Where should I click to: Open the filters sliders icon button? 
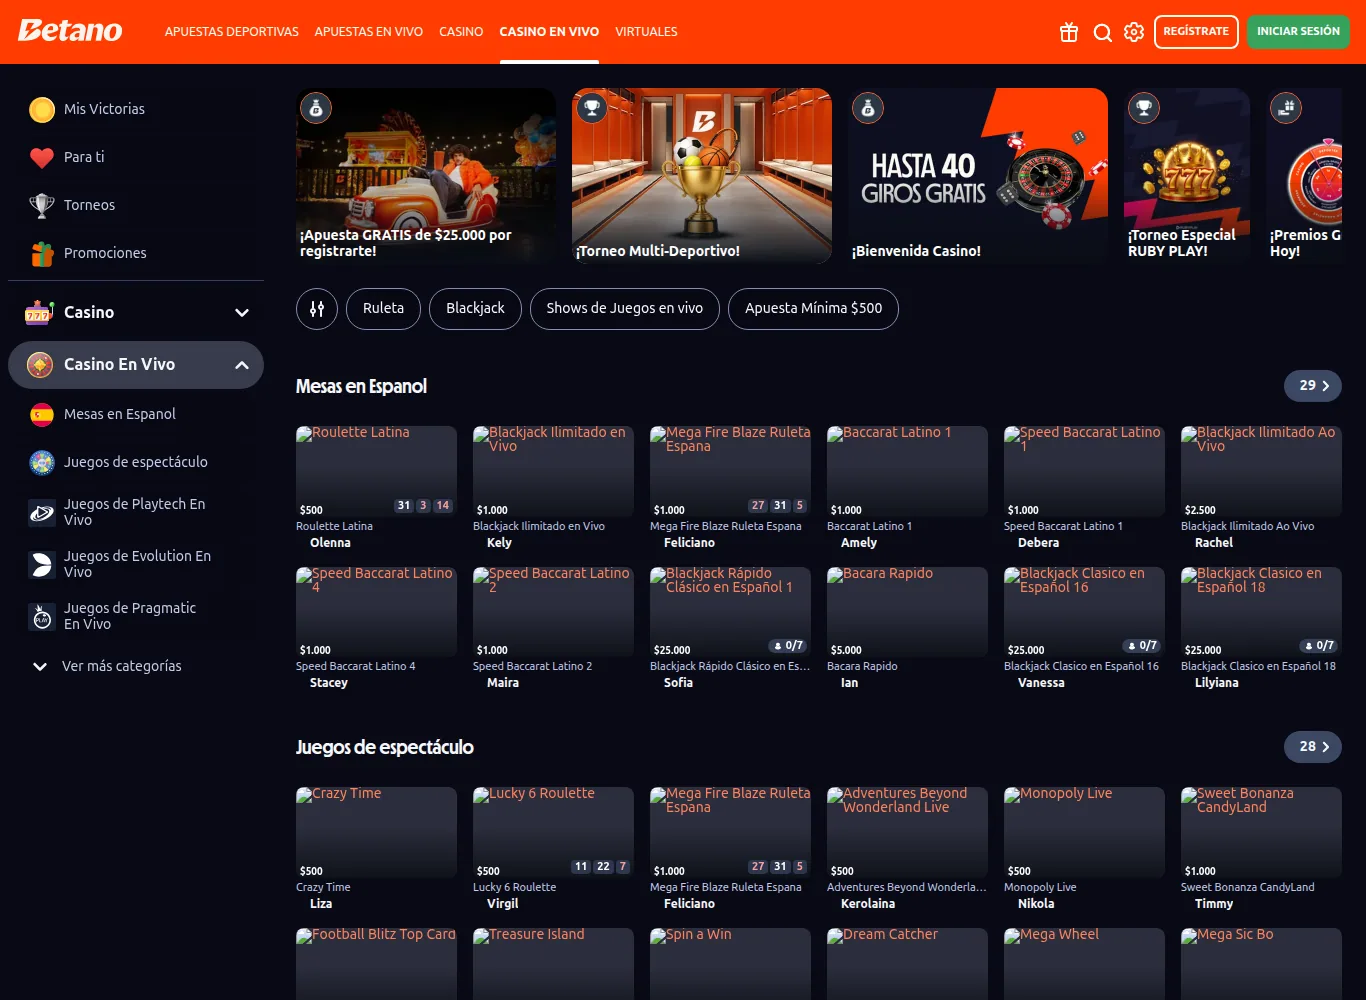pyautogui.click(x=317, y=308)
